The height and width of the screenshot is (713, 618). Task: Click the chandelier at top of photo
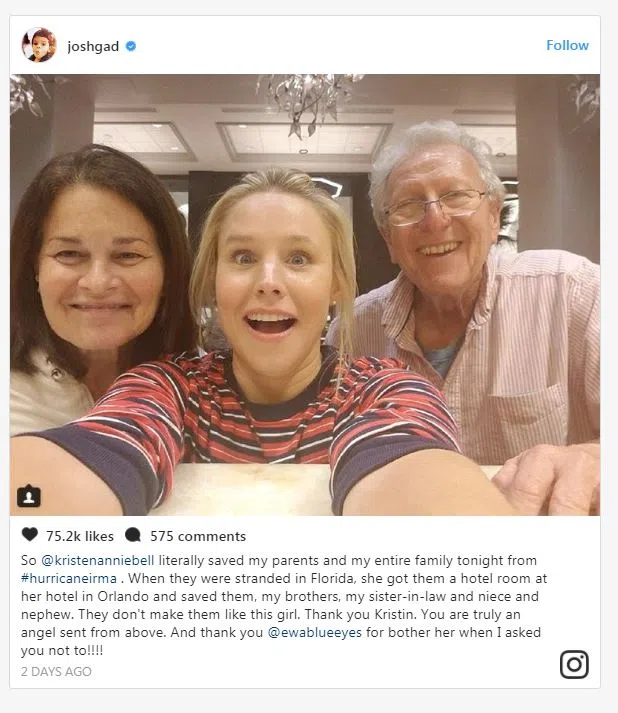[x=309, y=104]
